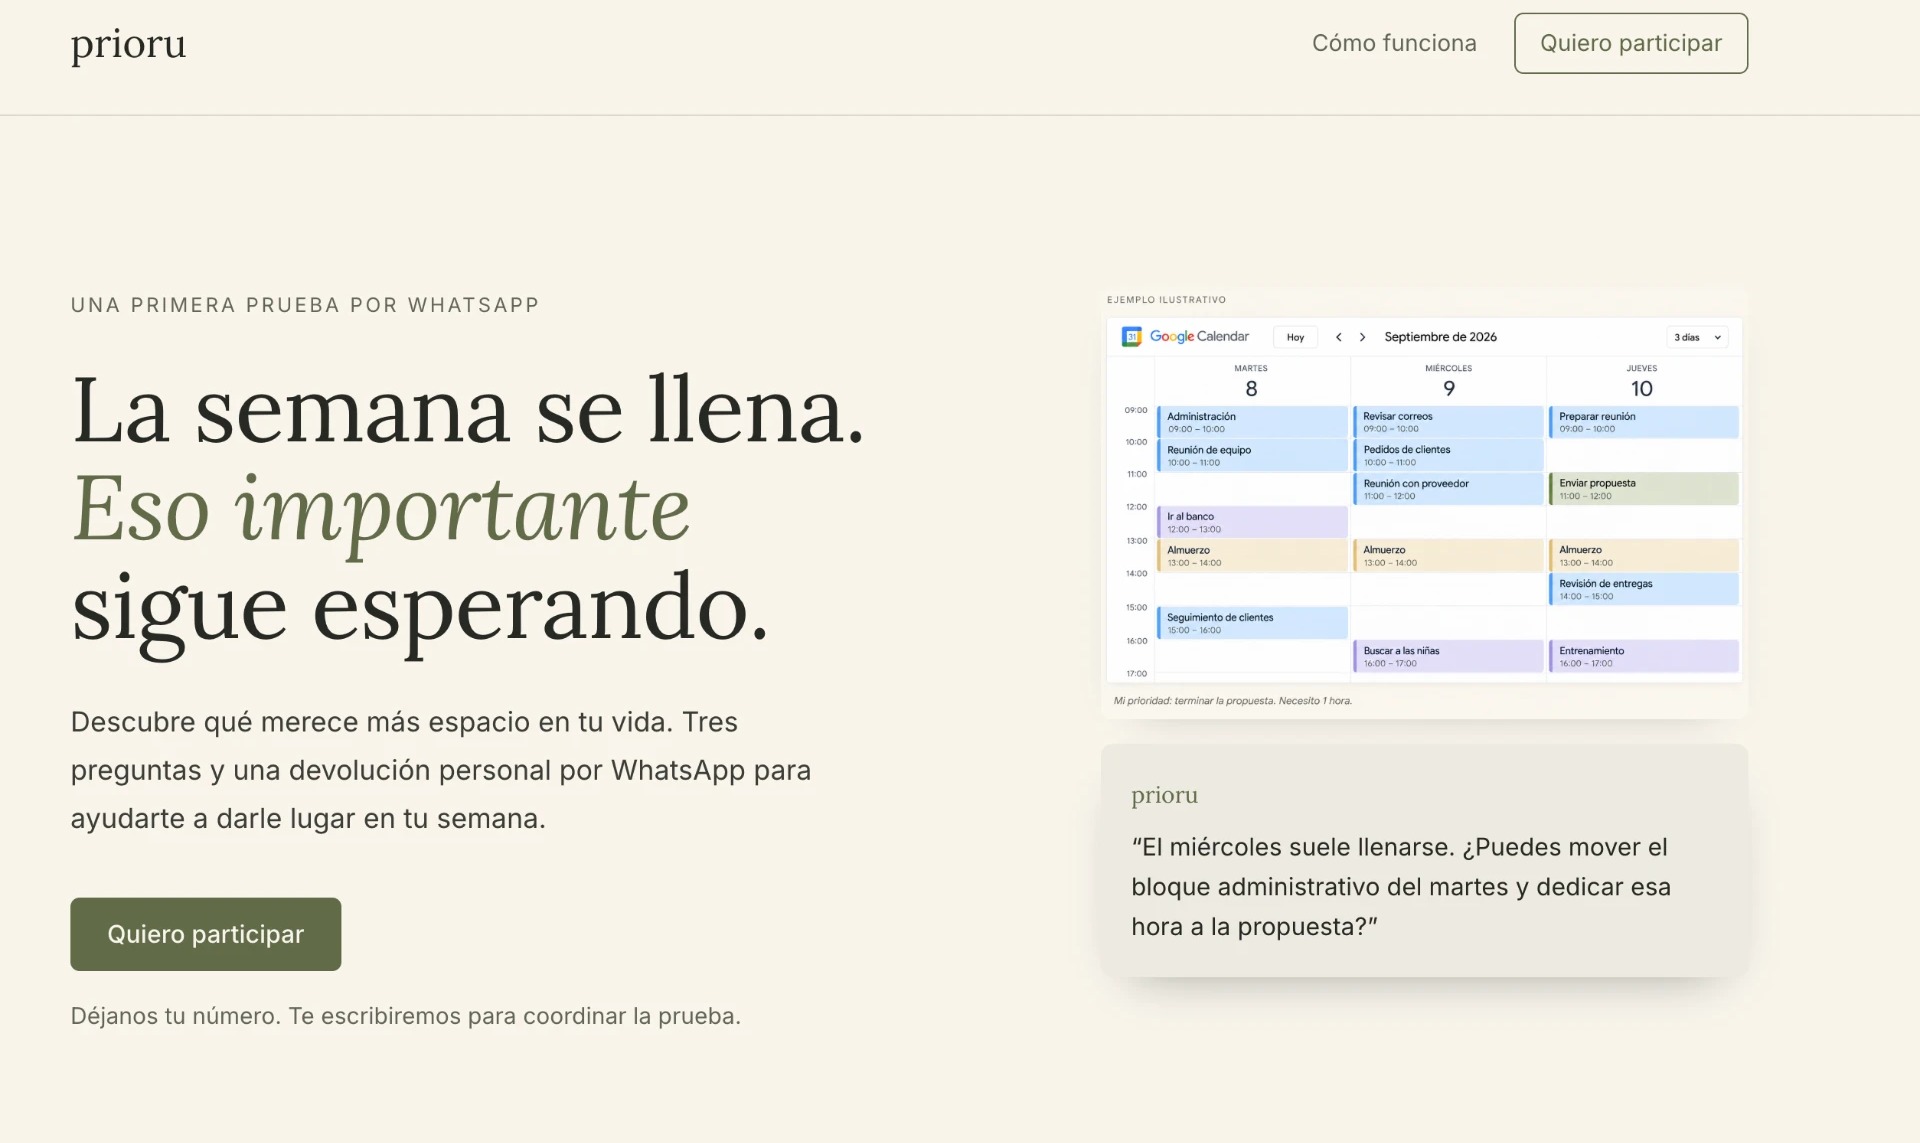1920x1143 pixels.
Task: Click the Descubre qué merece paragraph
Action: (x=441, y=770)
